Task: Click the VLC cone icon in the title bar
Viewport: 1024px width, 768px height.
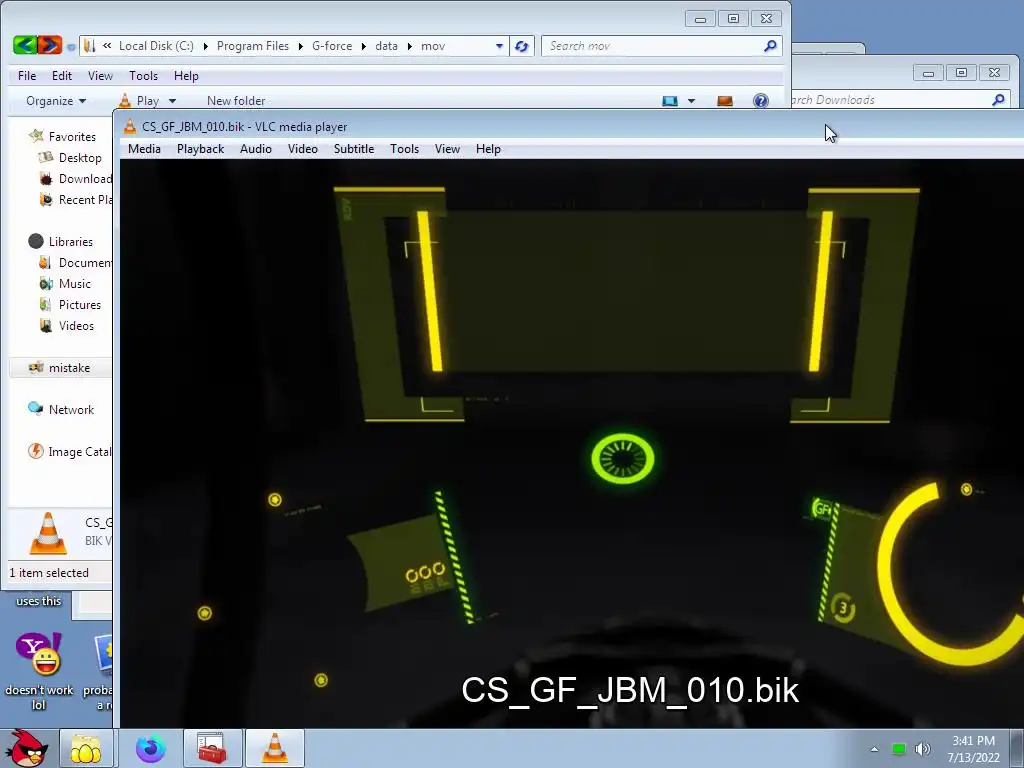Action: pos(130,127)
